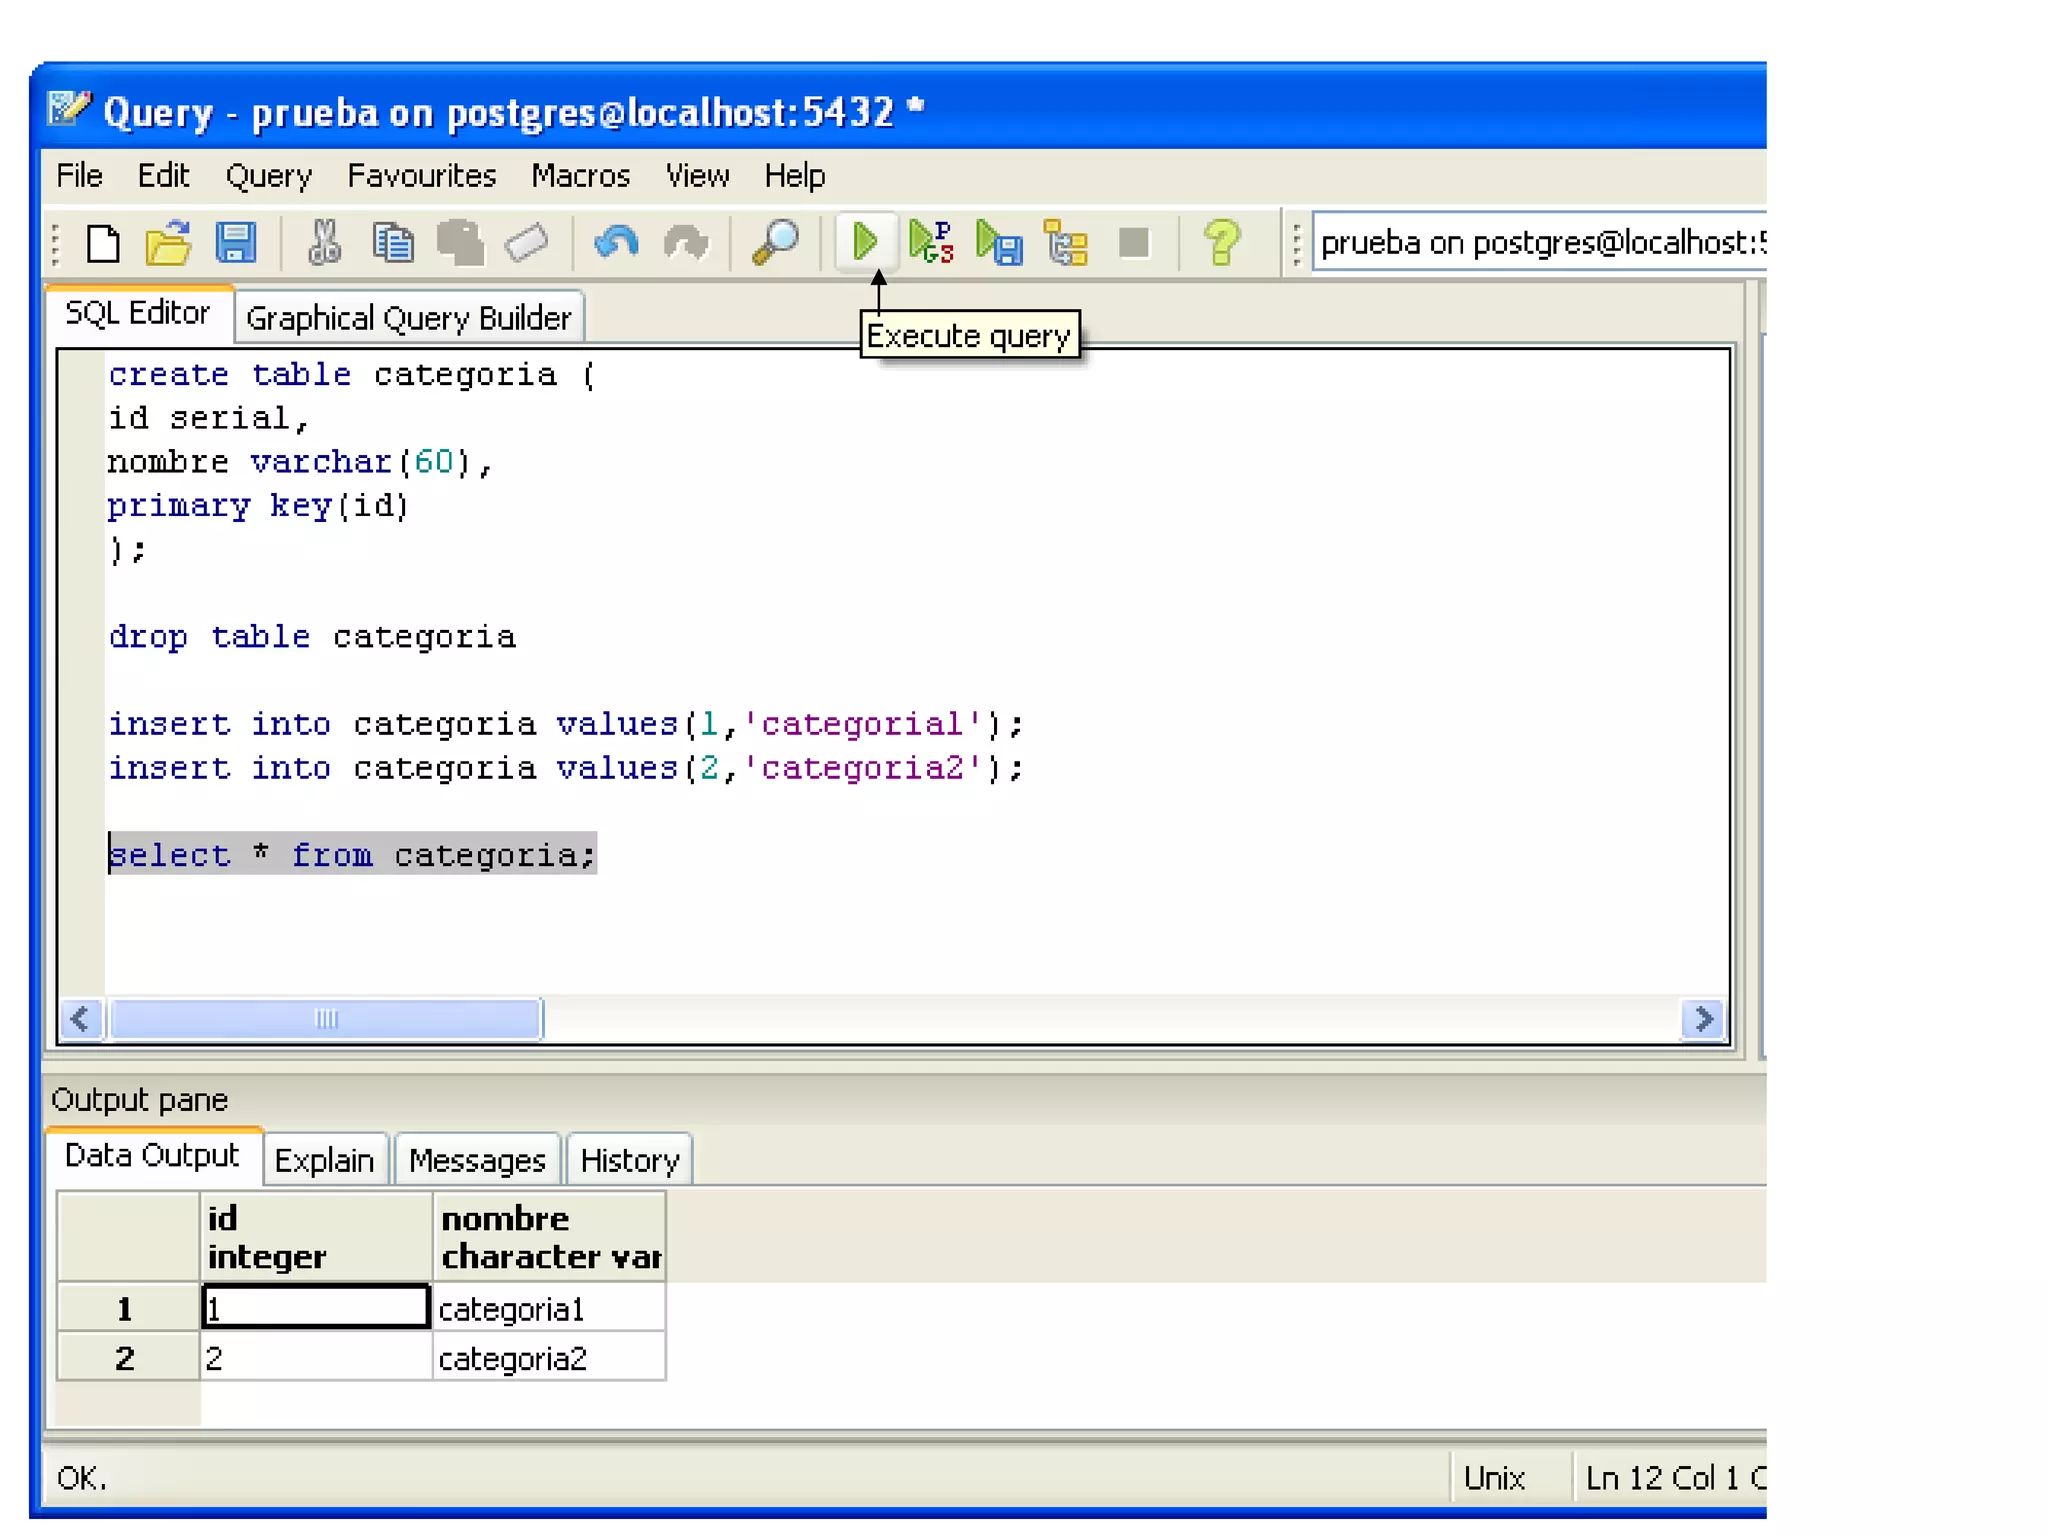The image size is (2048, 1536).
Task: Click the Undo arrow icon
Action: pos(615,243)
